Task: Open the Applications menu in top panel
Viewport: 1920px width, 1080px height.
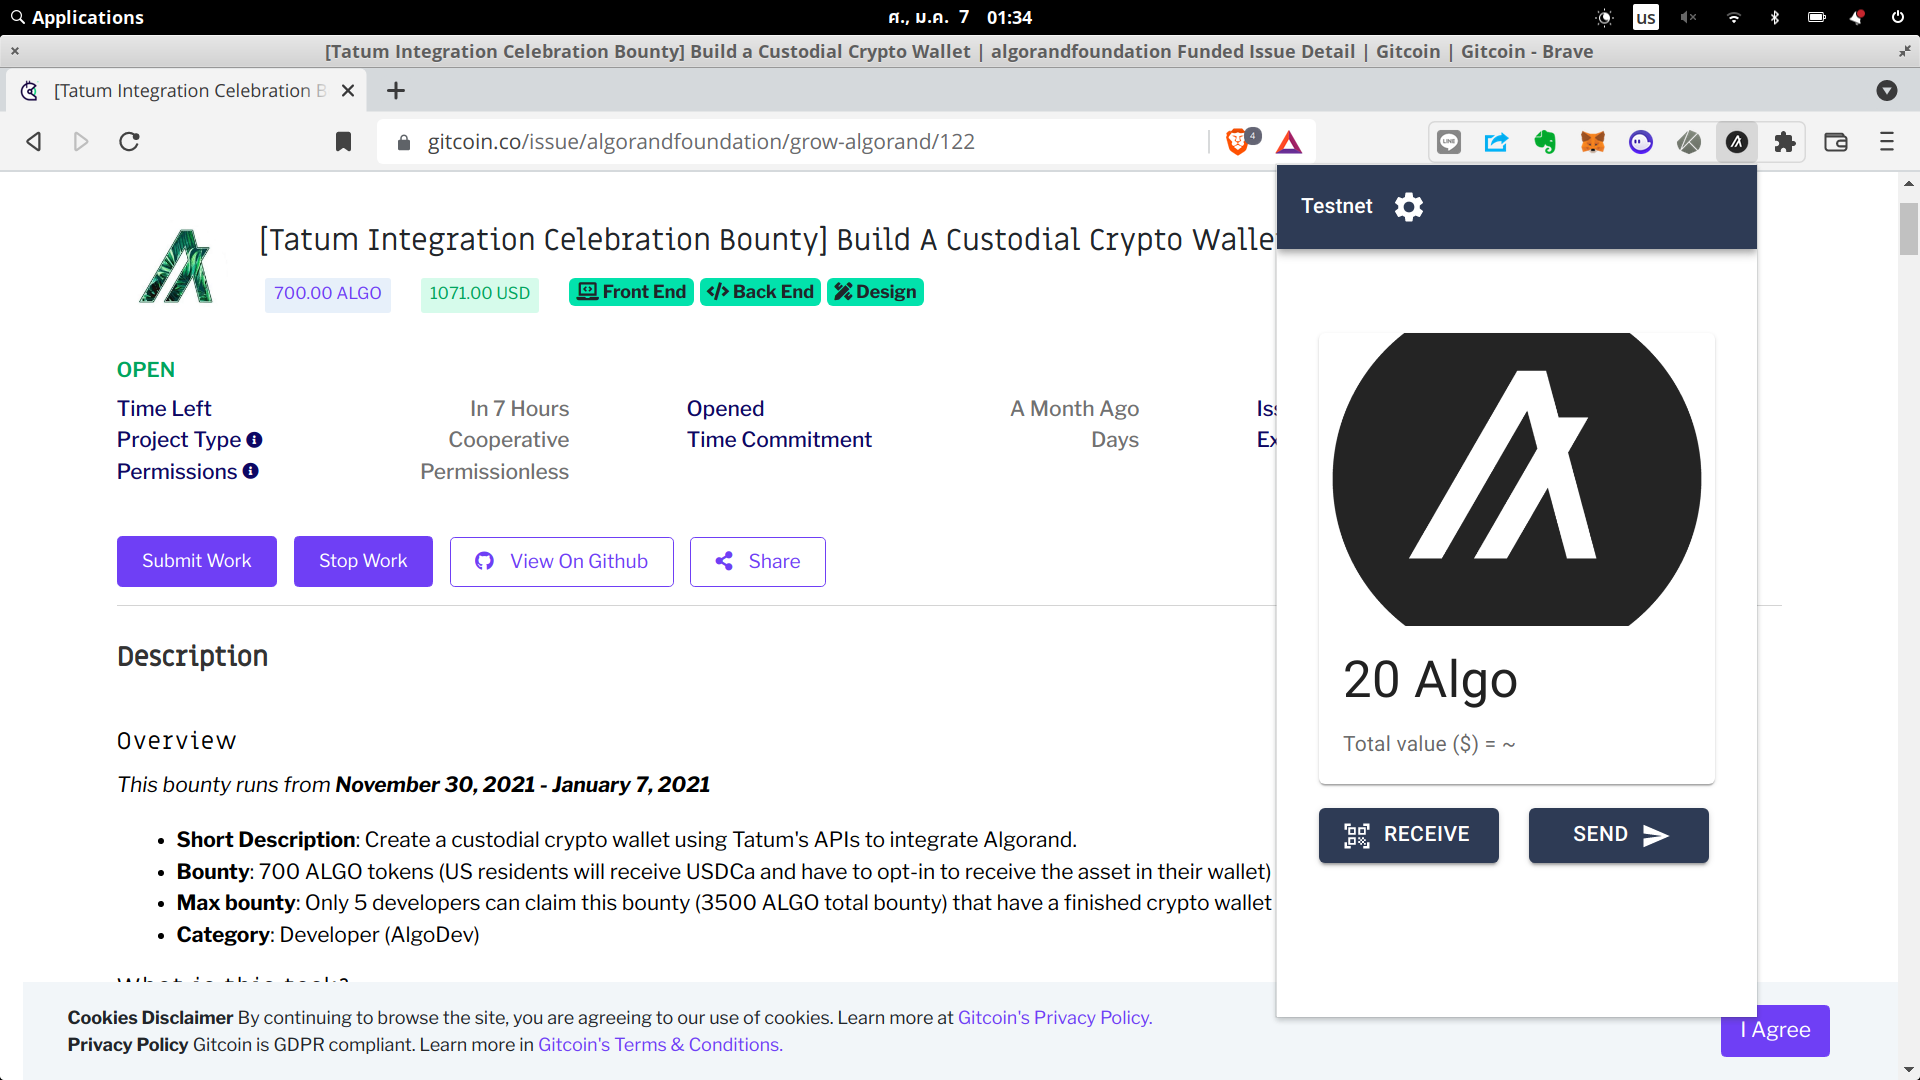Action: tap(78, 17)
